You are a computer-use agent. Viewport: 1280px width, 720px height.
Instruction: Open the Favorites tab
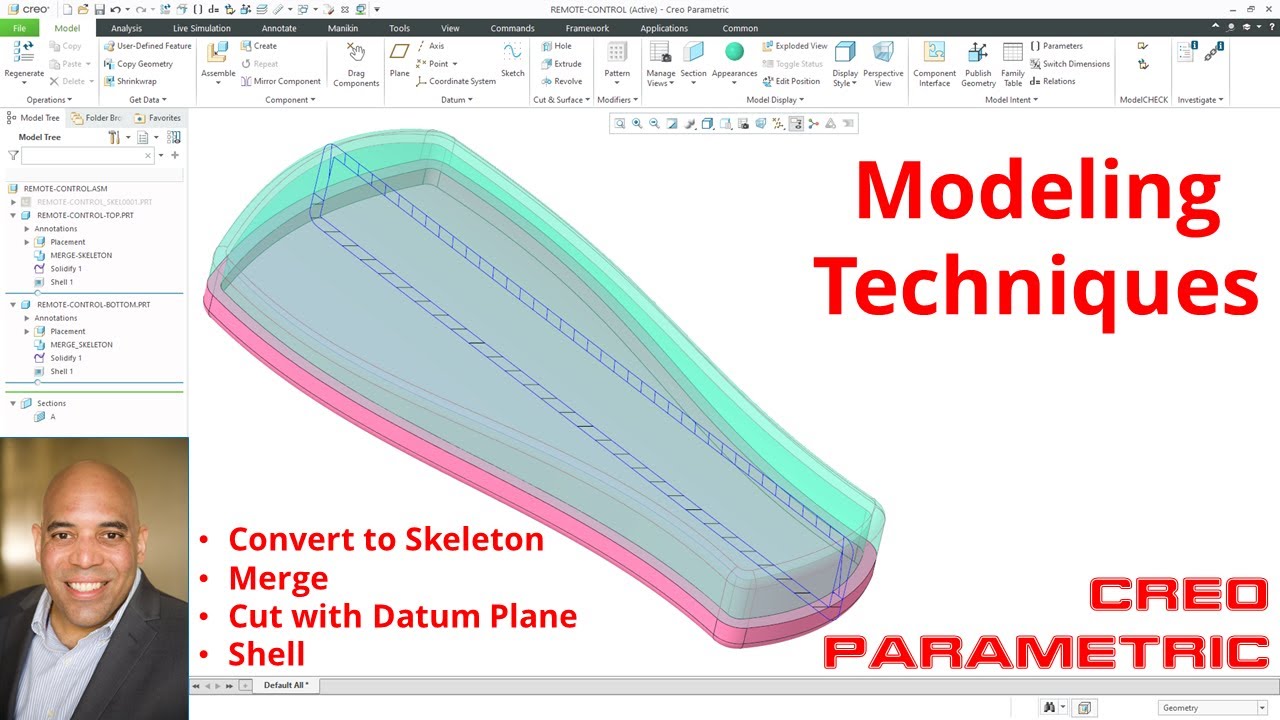[158, 118]
